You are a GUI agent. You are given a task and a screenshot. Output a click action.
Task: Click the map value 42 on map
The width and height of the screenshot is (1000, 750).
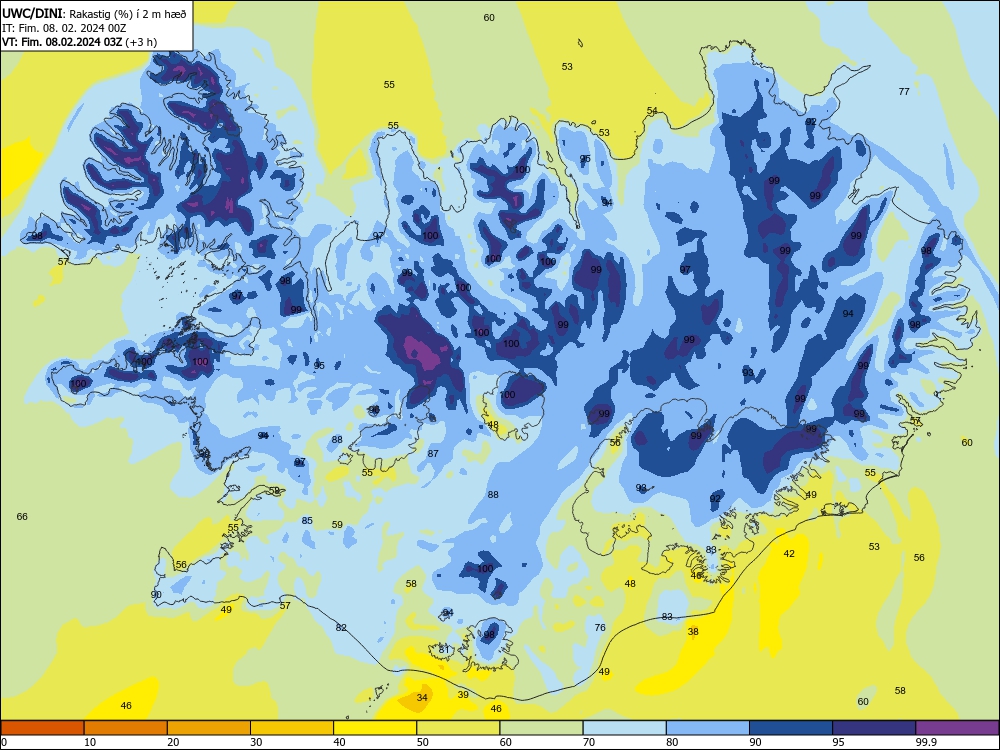(x=789, y=554)
